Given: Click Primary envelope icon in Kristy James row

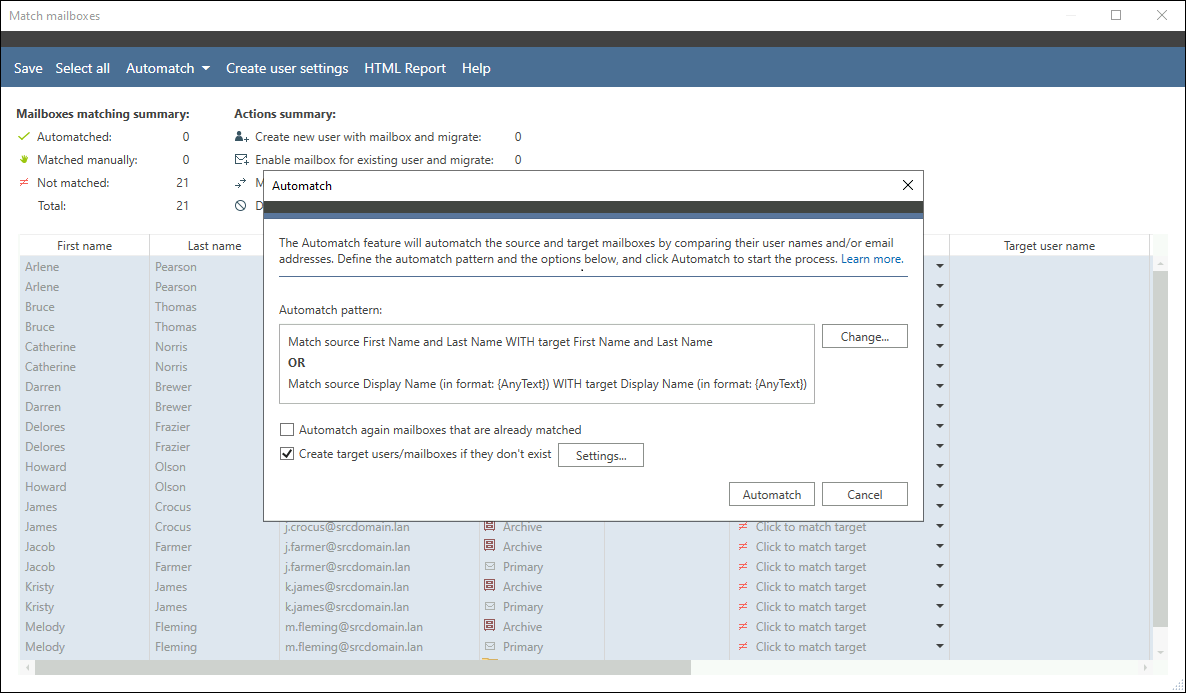Looking at the screenshot, I should 490,607.
